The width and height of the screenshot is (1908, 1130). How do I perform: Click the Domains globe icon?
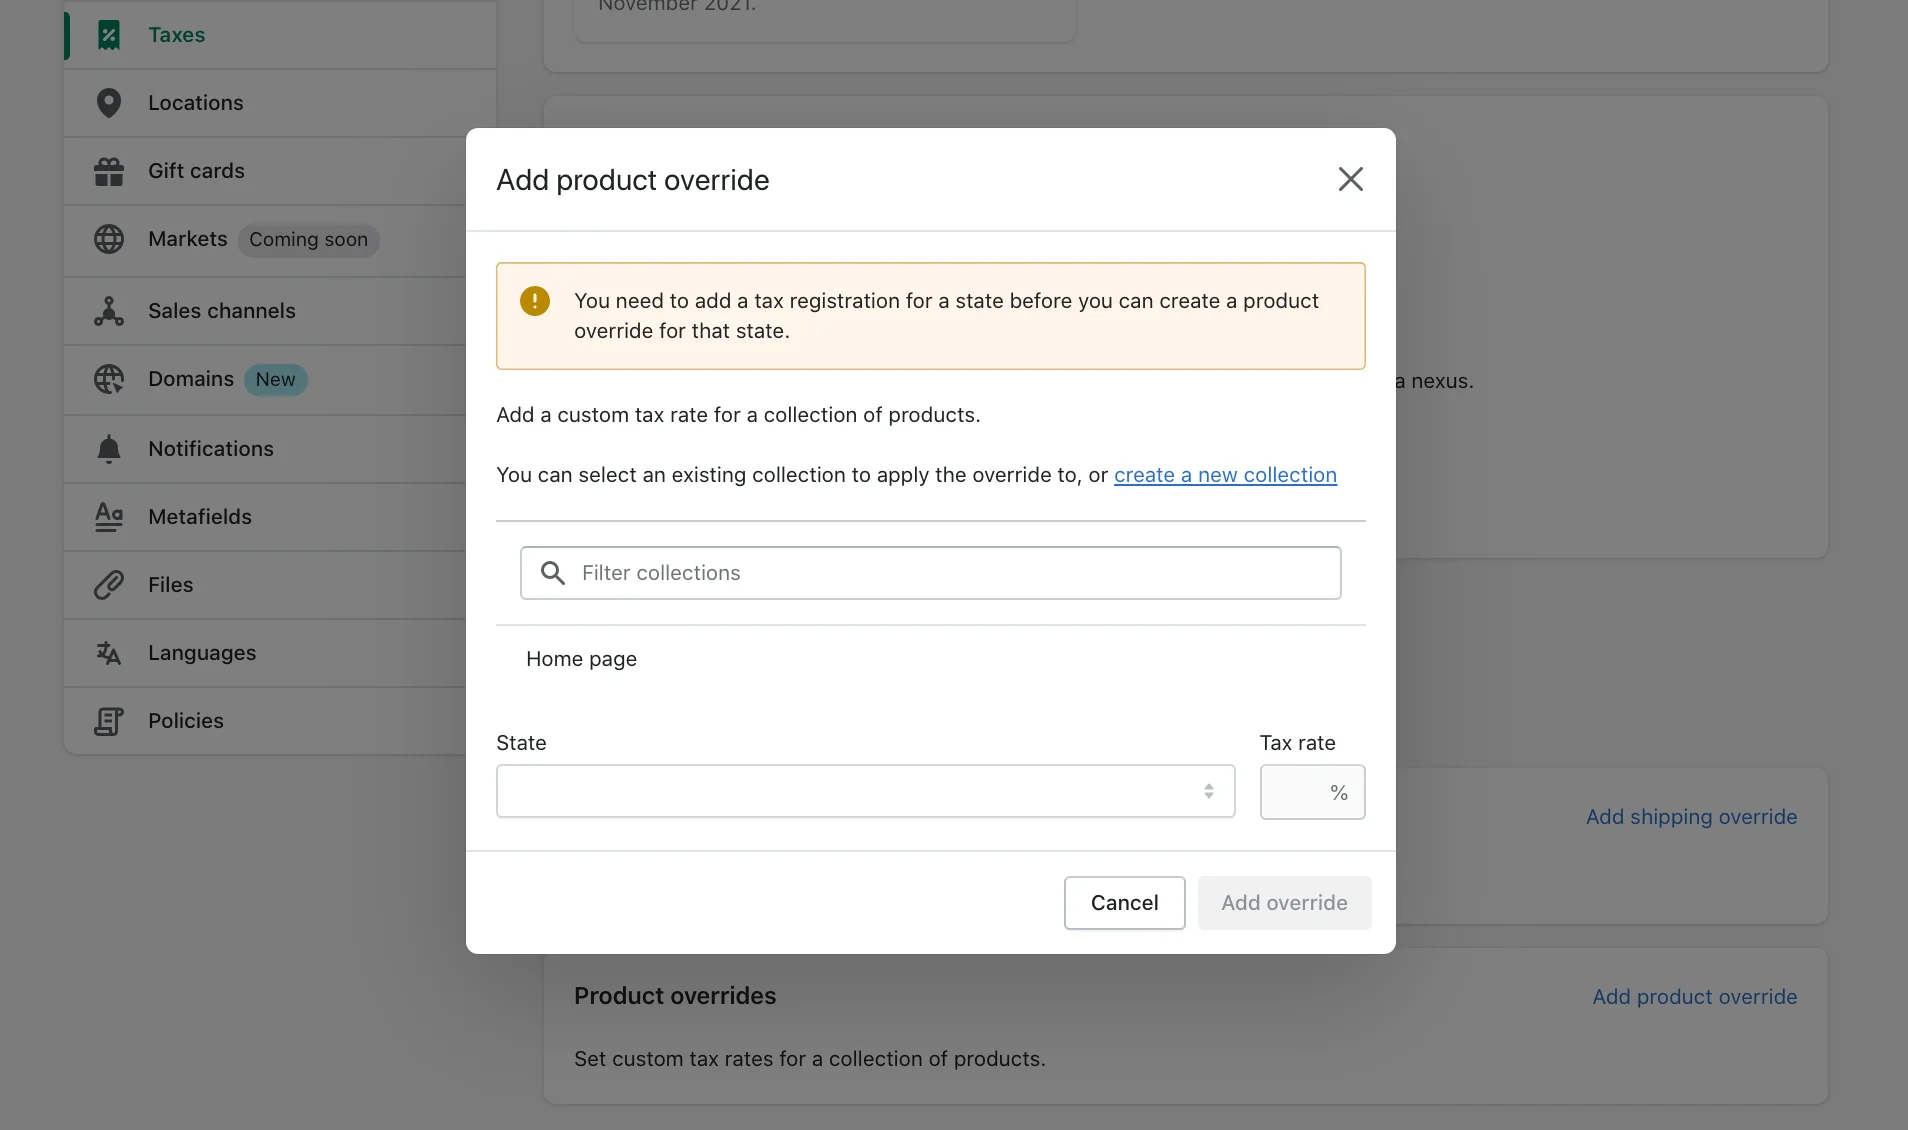point(110,379)
